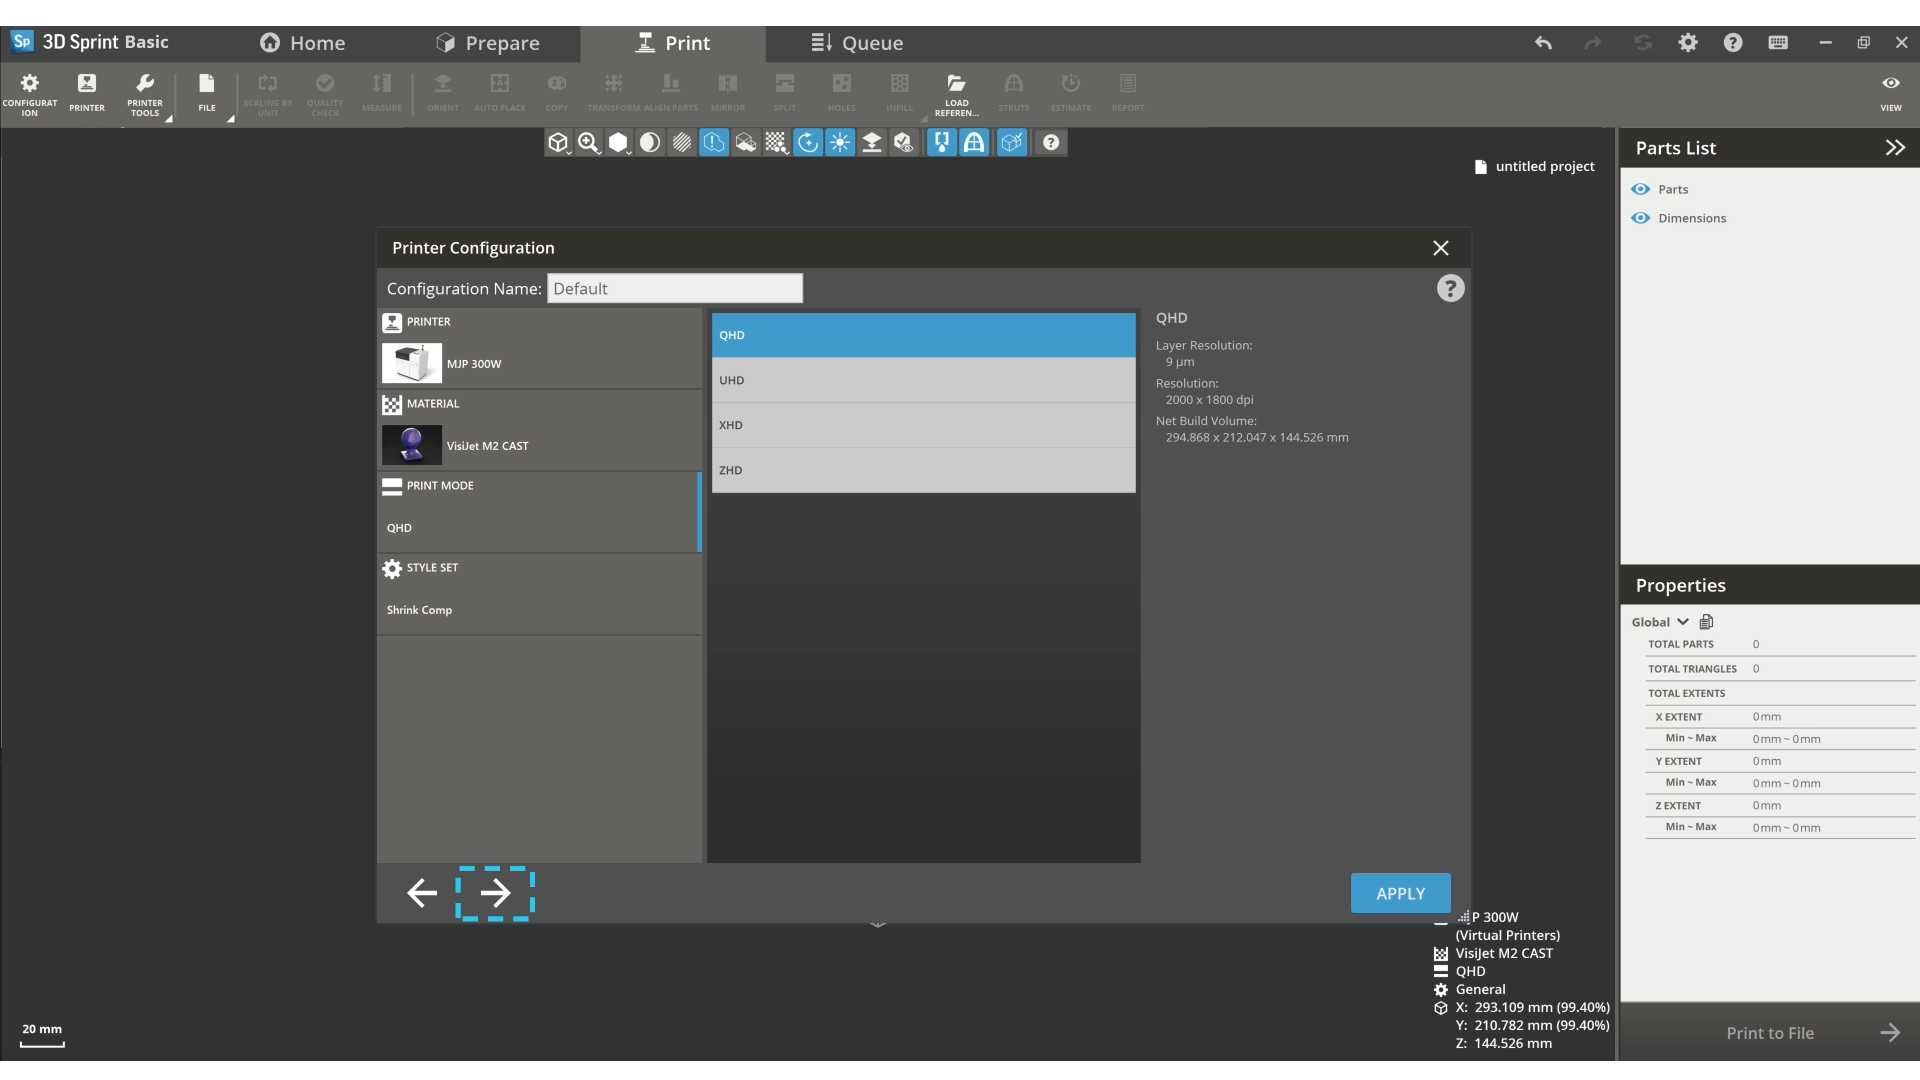Image resolution: width=1920 pixels, height=1080 pixels.
Task: Toggle visibility eye for Parts
Action: (x=1641, y=189)
